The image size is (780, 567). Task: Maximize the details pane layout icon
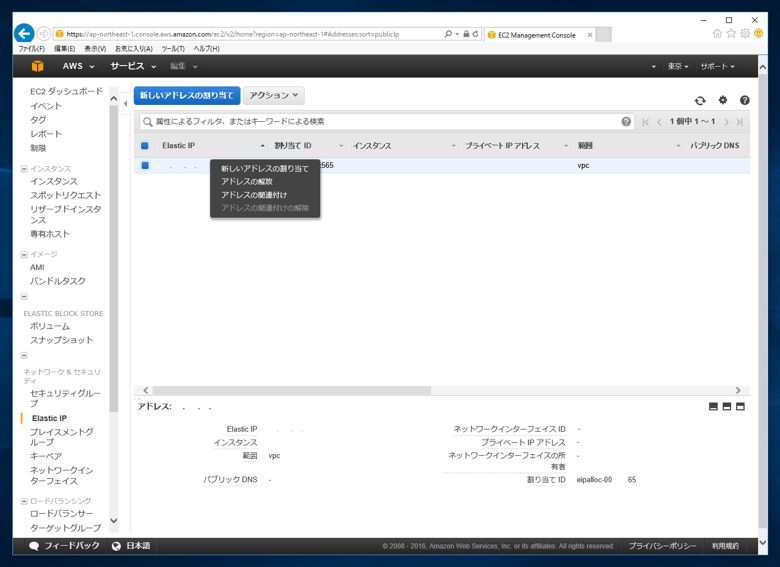[x=741, y=406]
